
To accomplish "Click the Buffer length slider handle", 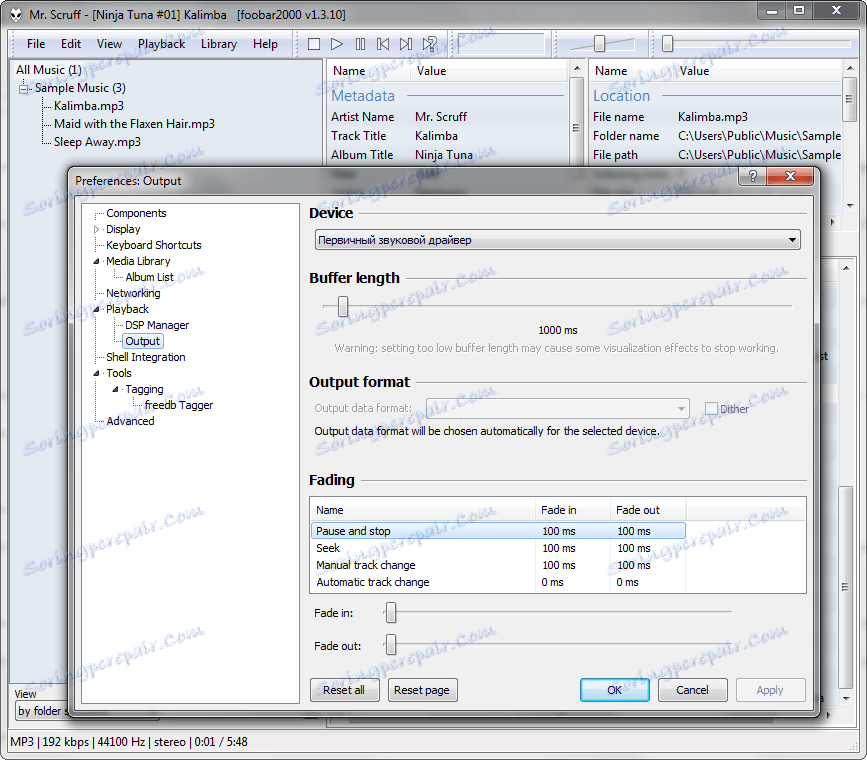I will tap(343, 306).
